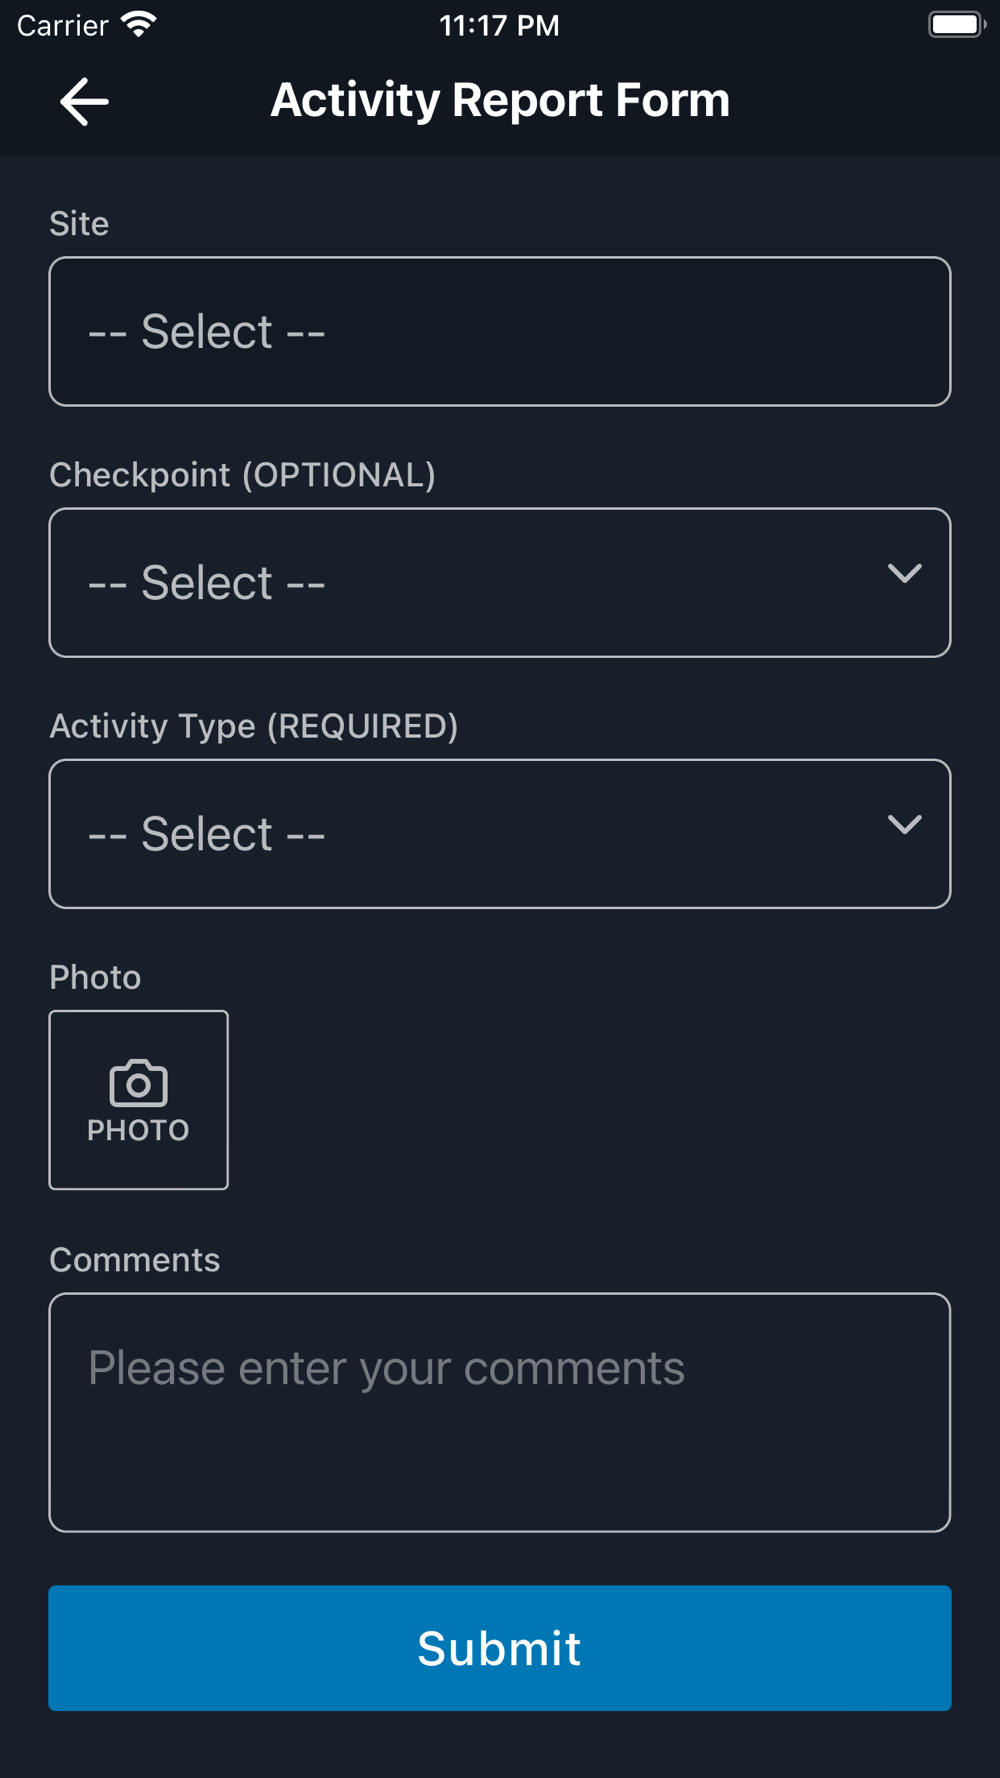This screenshot has width=1000, height=1778.
Task: Click the Comments section label
Action: pyautogui.click(x=134, y=1260)
